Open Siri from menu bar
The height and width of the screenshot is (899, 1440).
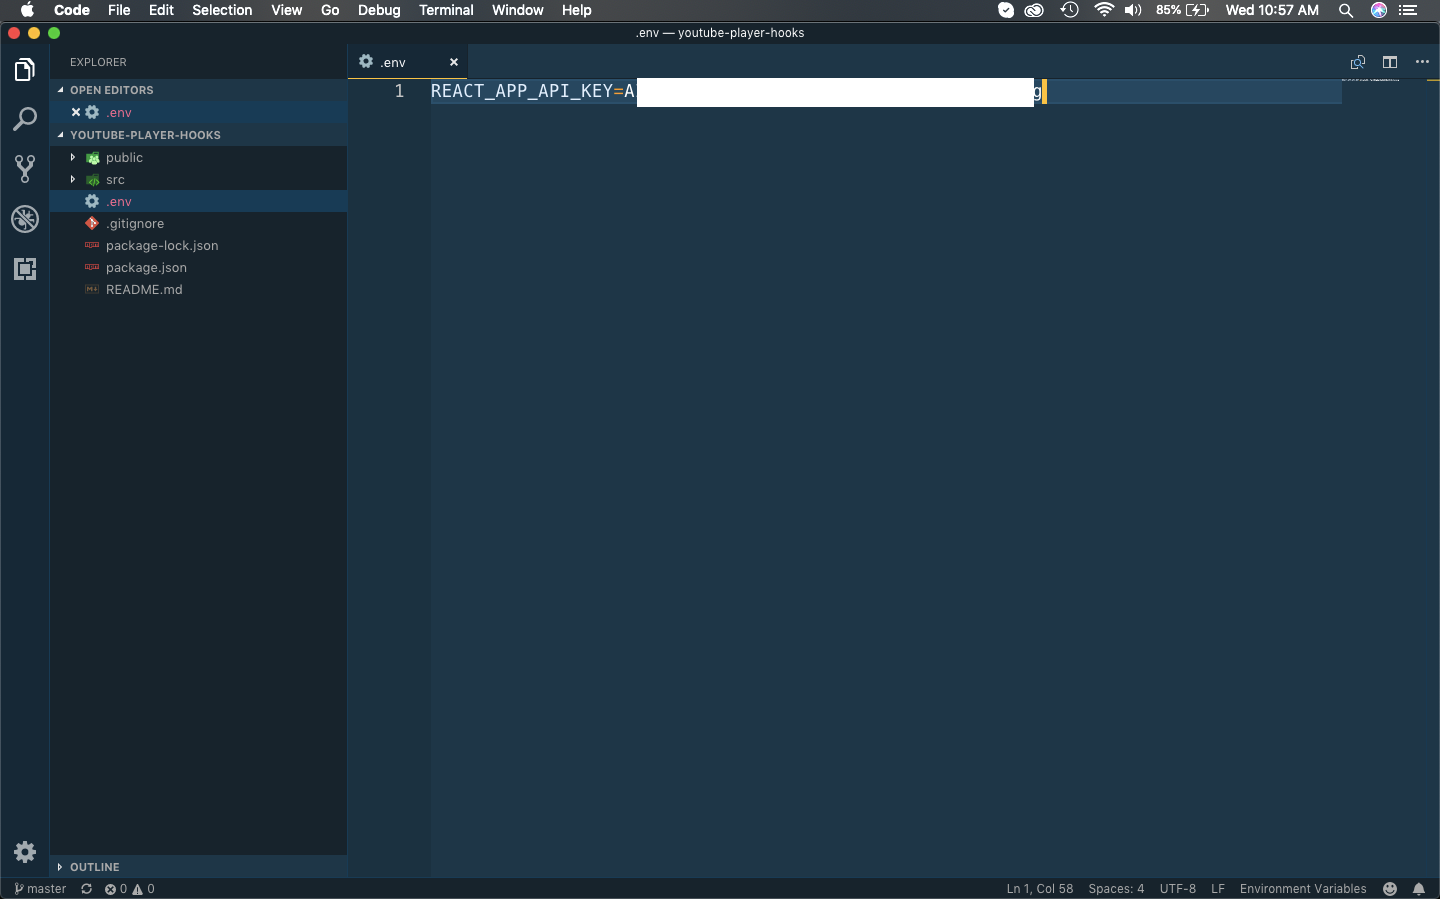click(x=1379, y=10)
